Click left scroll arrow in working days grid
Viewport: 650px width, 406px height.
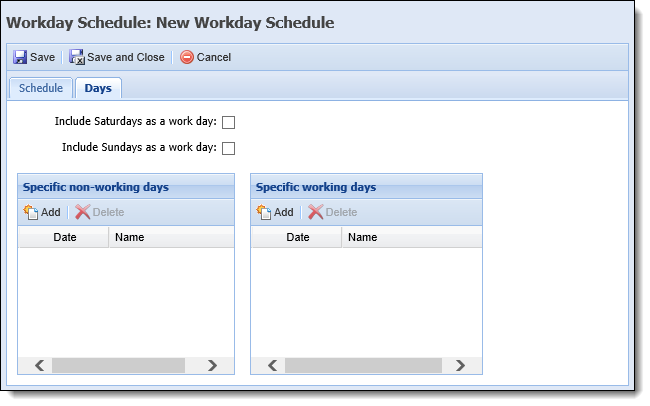273,365
